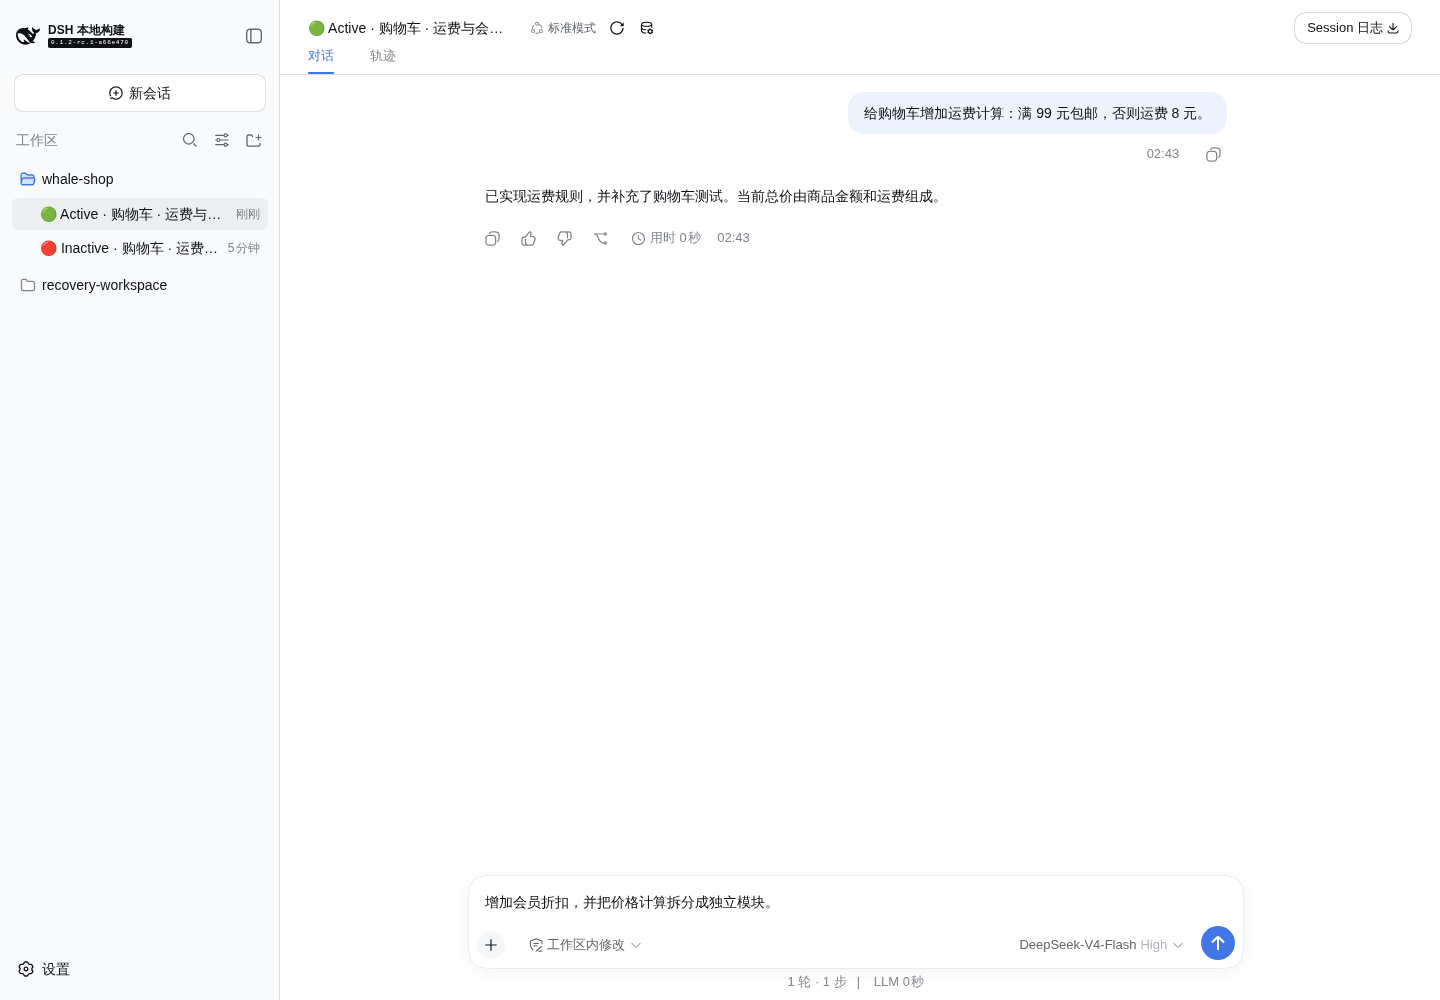Copy the user message about shipping fee

point(1213,154)
